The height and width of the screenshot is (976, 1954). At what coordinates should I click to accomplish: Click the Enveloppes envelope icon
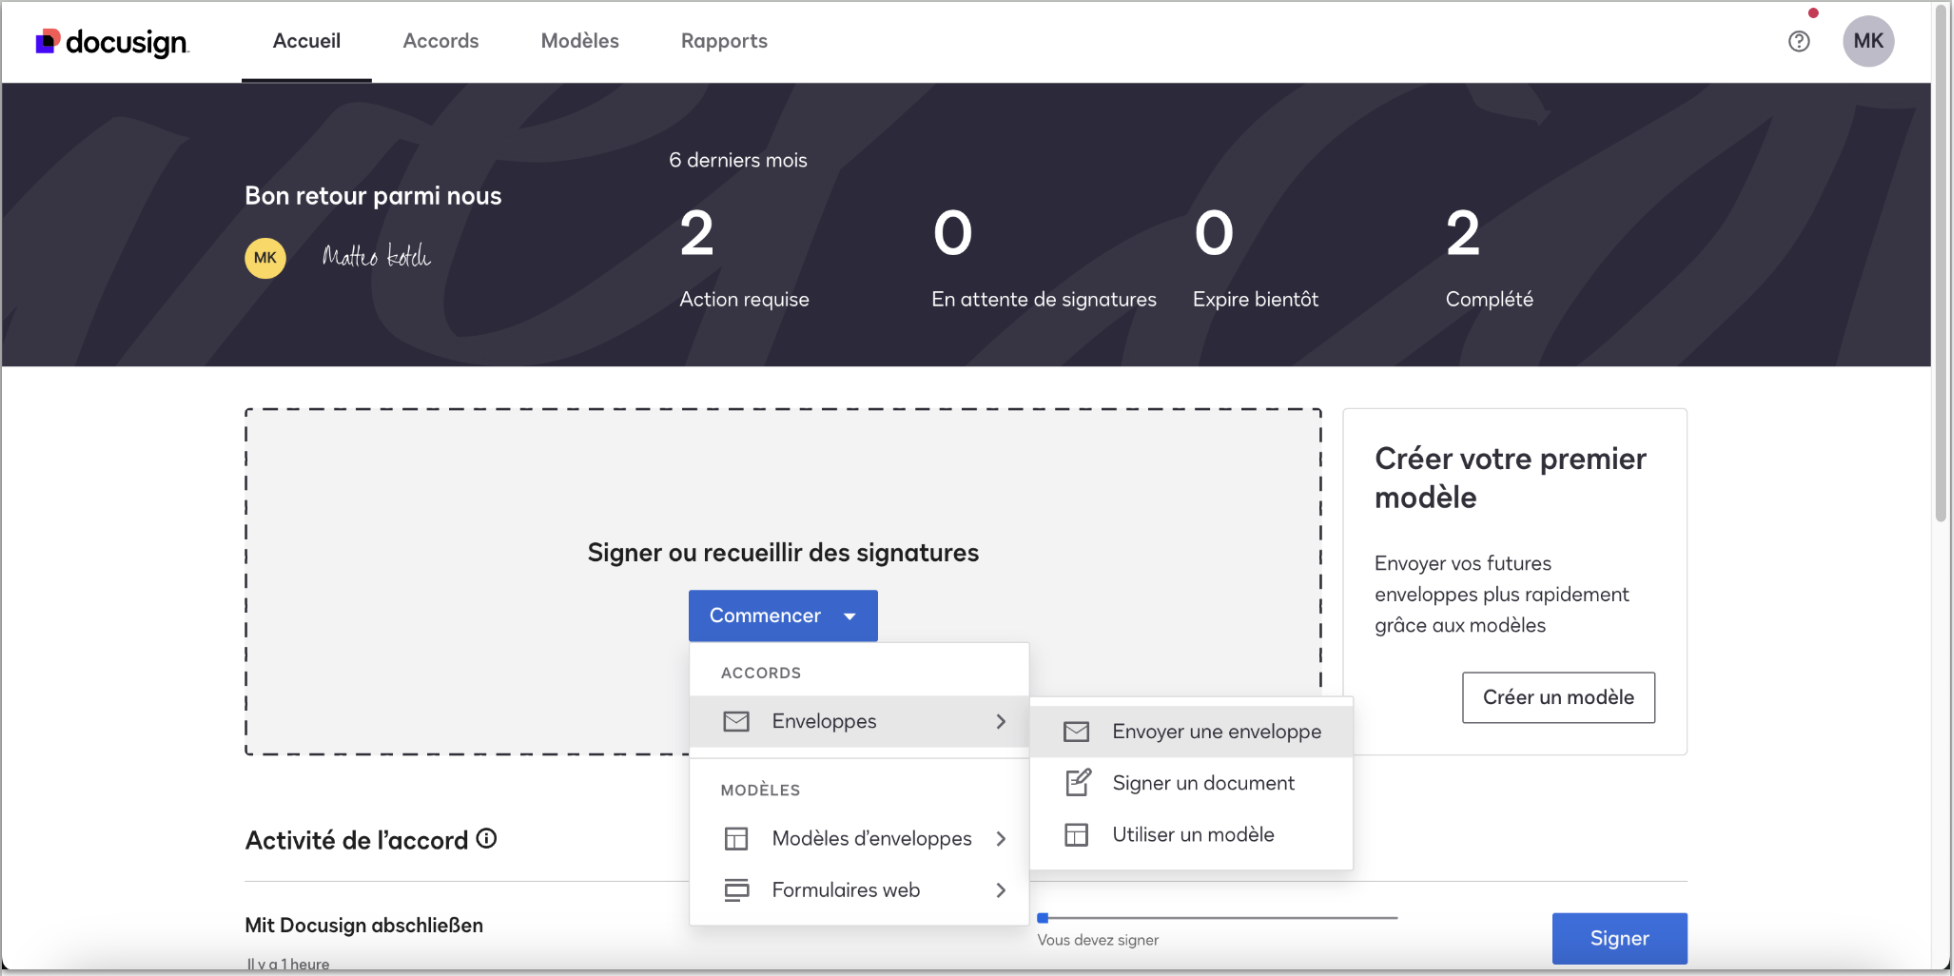(x=736, y=721)
